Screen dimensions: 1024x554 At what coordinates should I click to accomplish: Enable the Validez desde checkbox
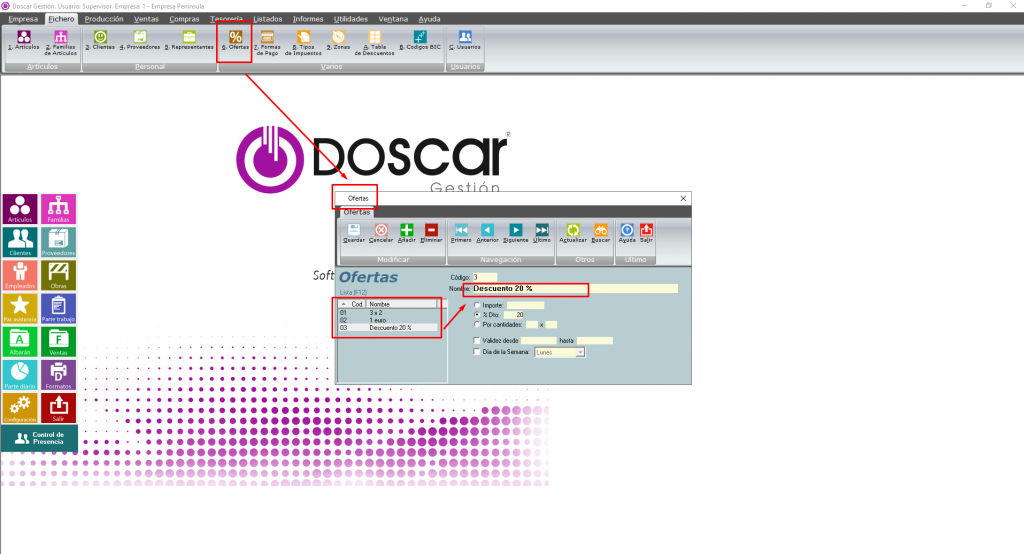[477, 340]
